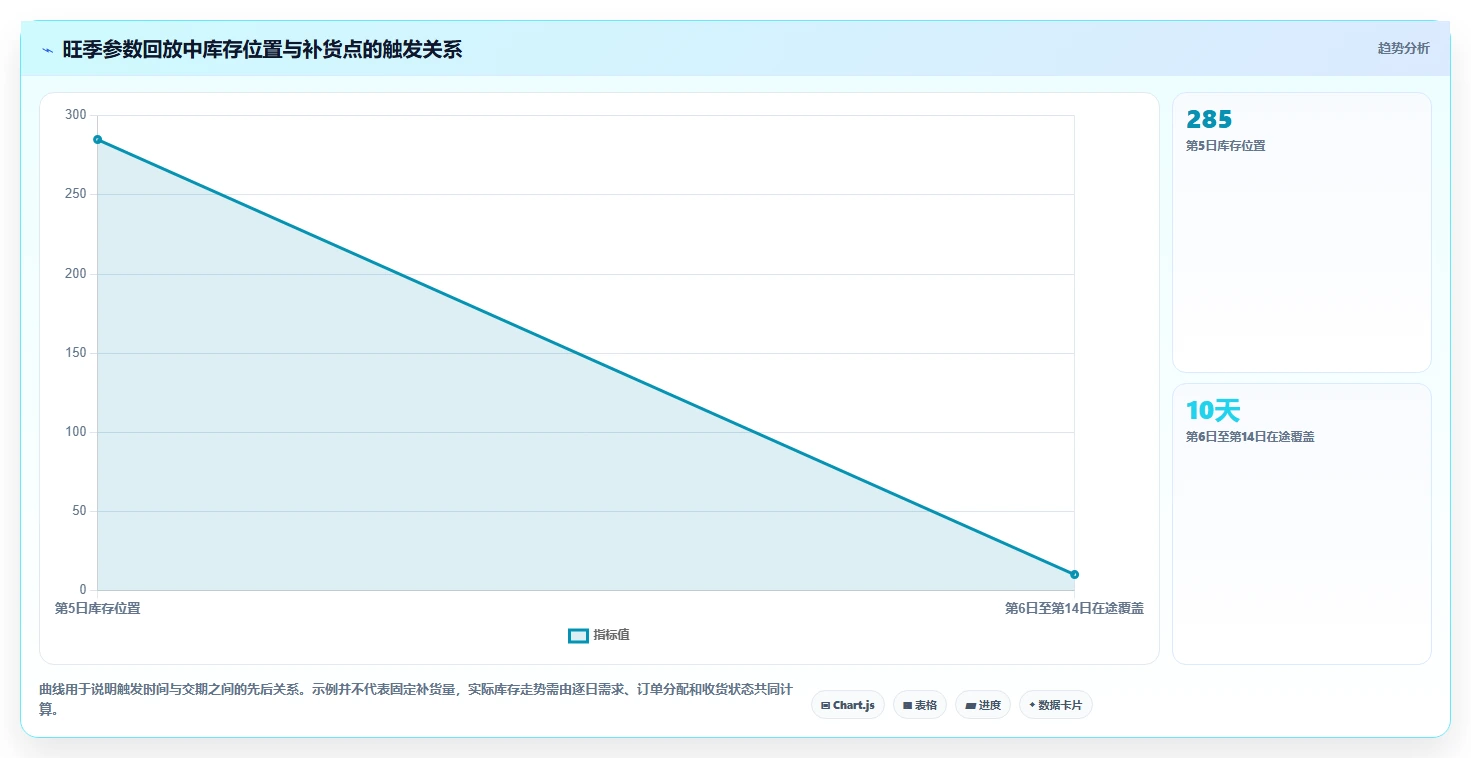Click the x-axis label 第6日至第14日在途覆盖
This screenshot has height=758, width=1471.
(1074, 608)
